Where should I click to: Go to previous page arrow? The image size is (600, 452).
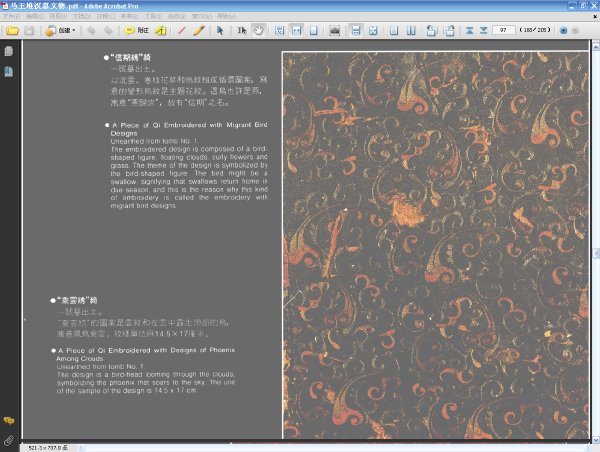click(470, 31)
